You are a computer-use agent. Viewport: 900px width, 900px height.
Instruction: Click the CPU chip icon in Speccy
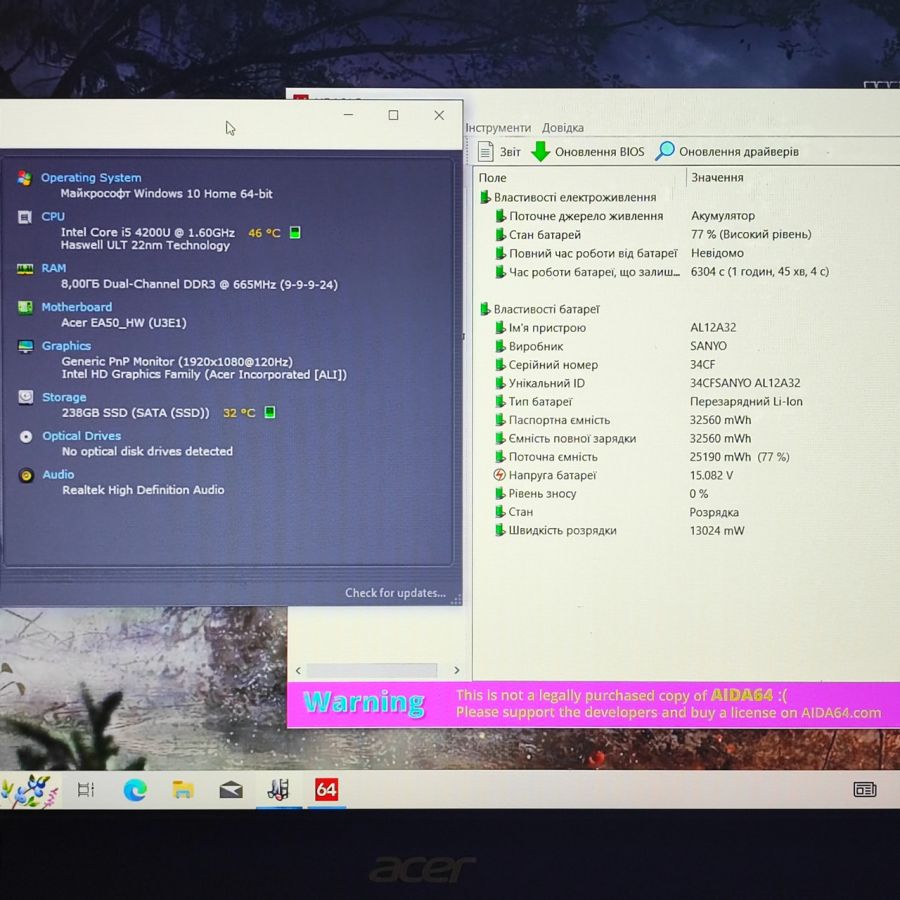point(25,217)
